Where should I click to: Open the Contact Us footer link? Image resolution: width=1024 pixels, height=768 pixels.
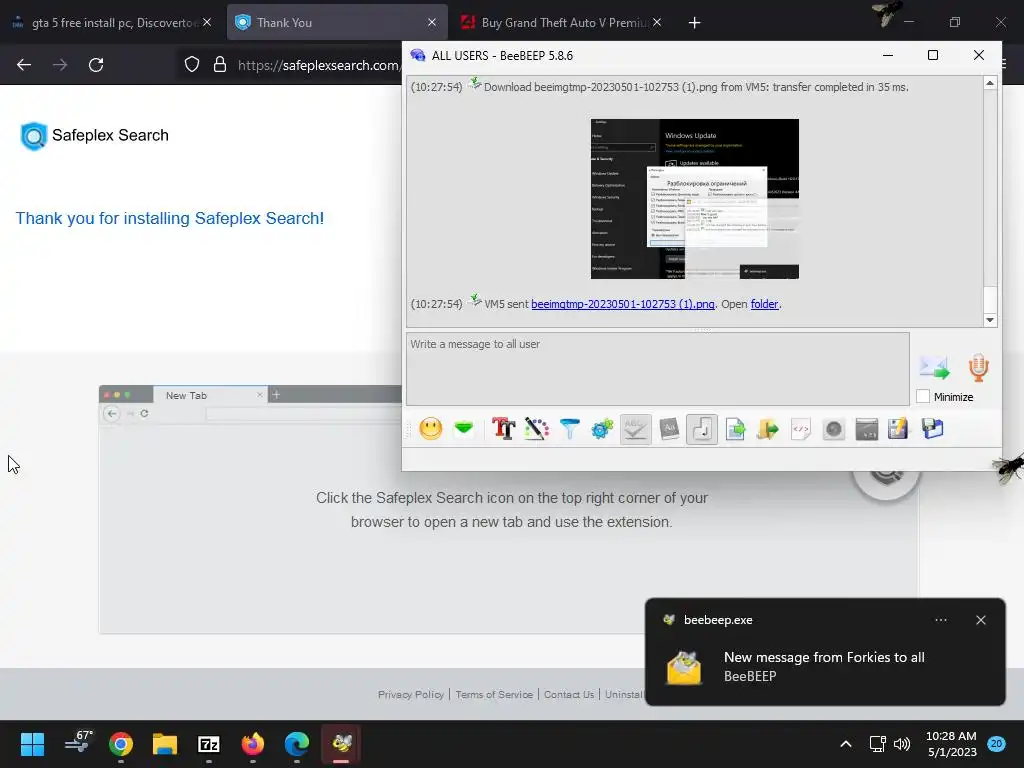(x=569, y=694)
